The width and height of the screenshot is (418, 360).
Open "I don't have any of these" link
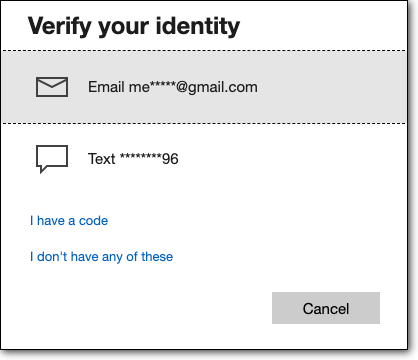click(x=102, y=257)
